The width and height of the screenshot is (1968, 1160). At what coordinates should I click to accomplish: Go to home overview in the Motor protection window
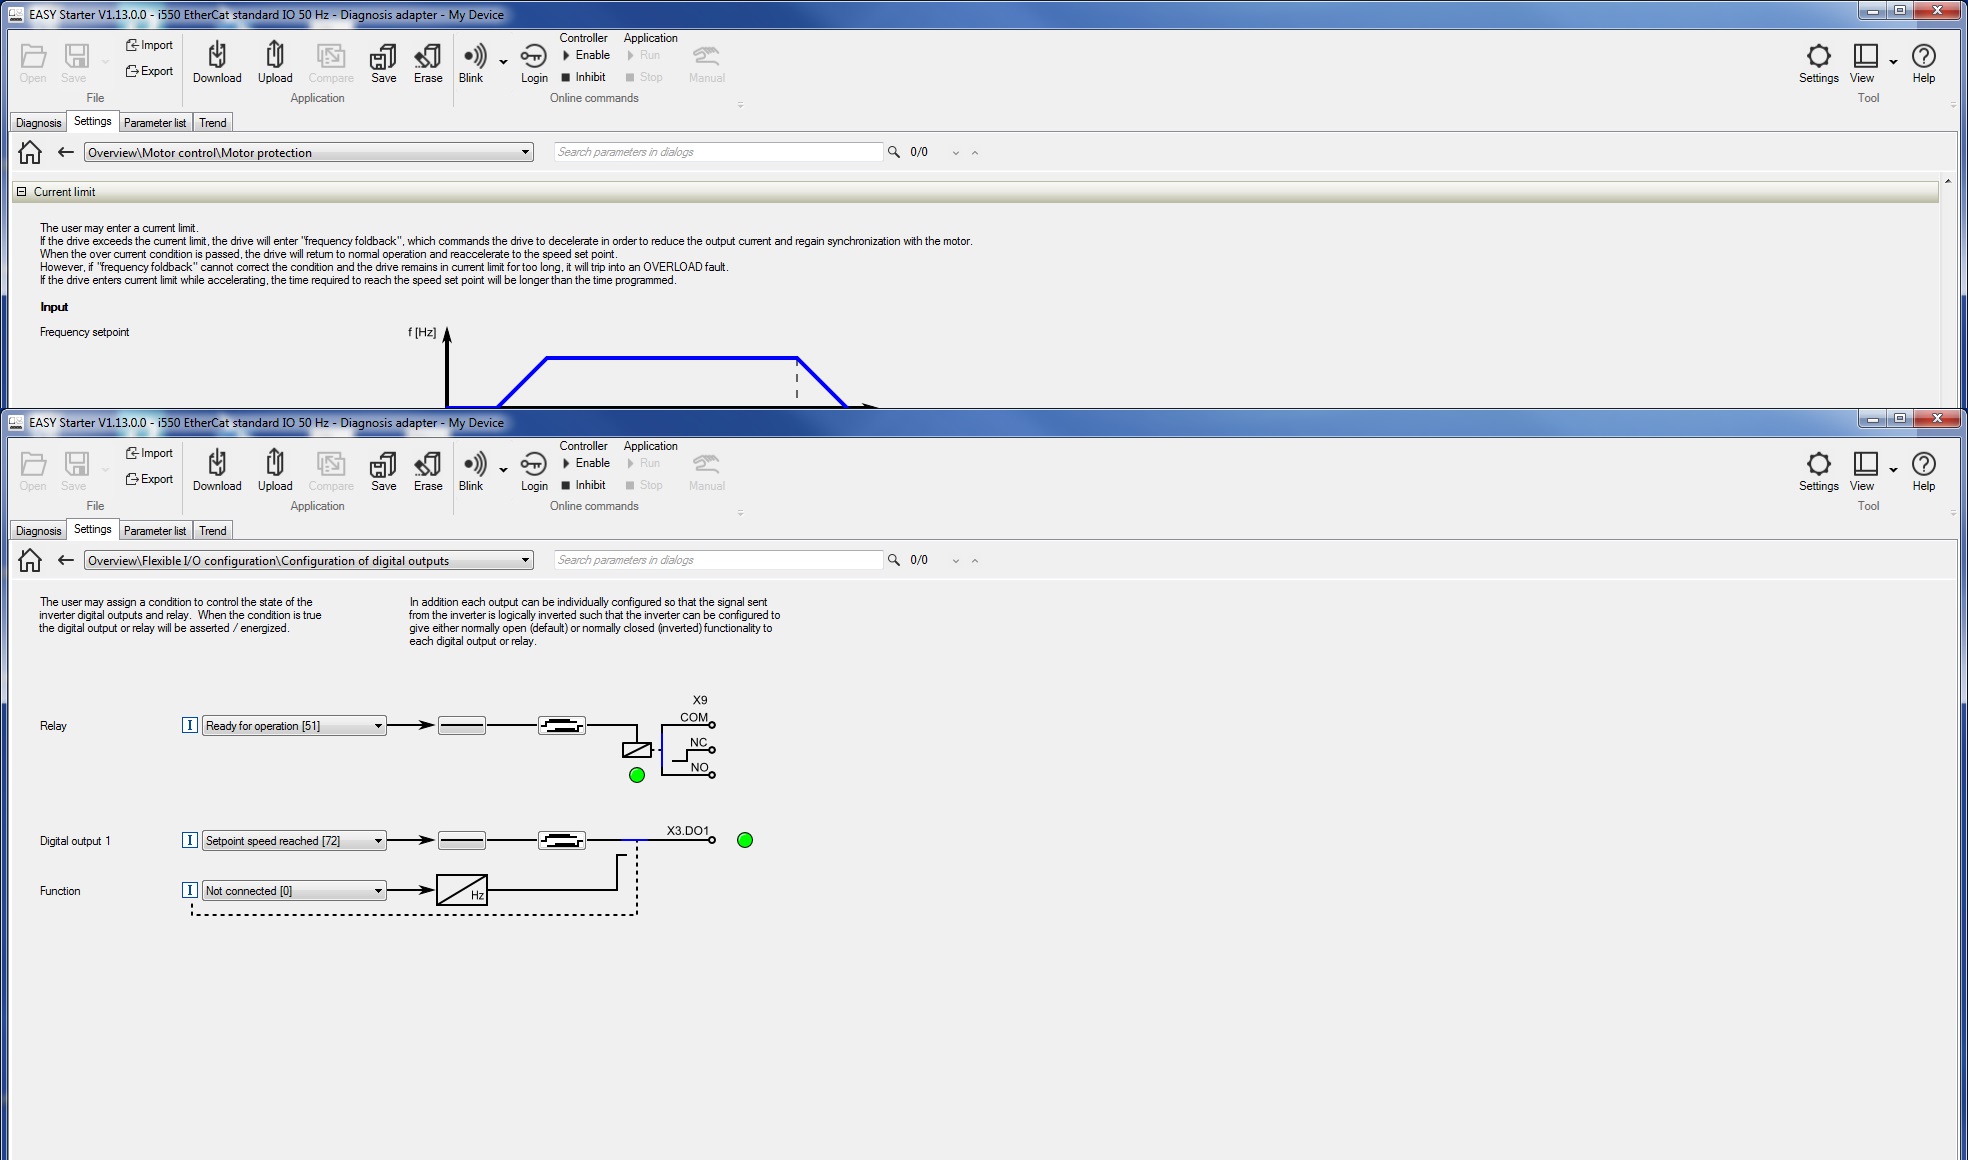30,152
